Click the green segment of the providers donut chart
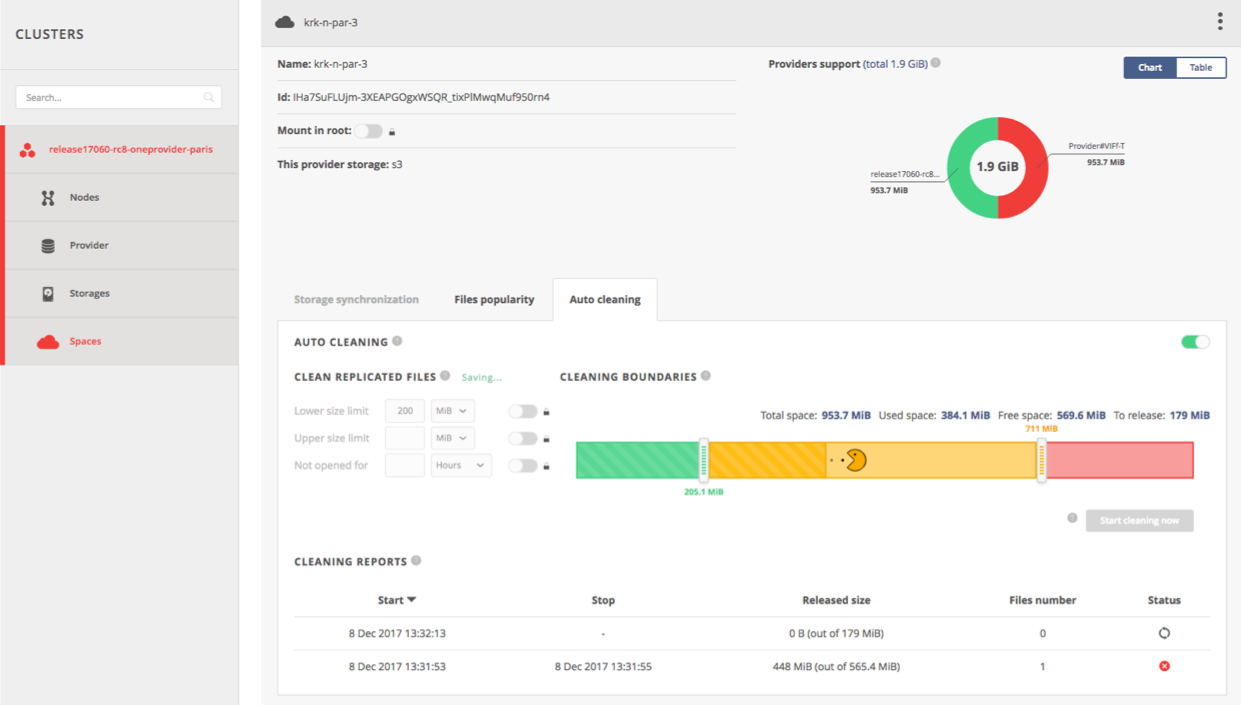 962,168
